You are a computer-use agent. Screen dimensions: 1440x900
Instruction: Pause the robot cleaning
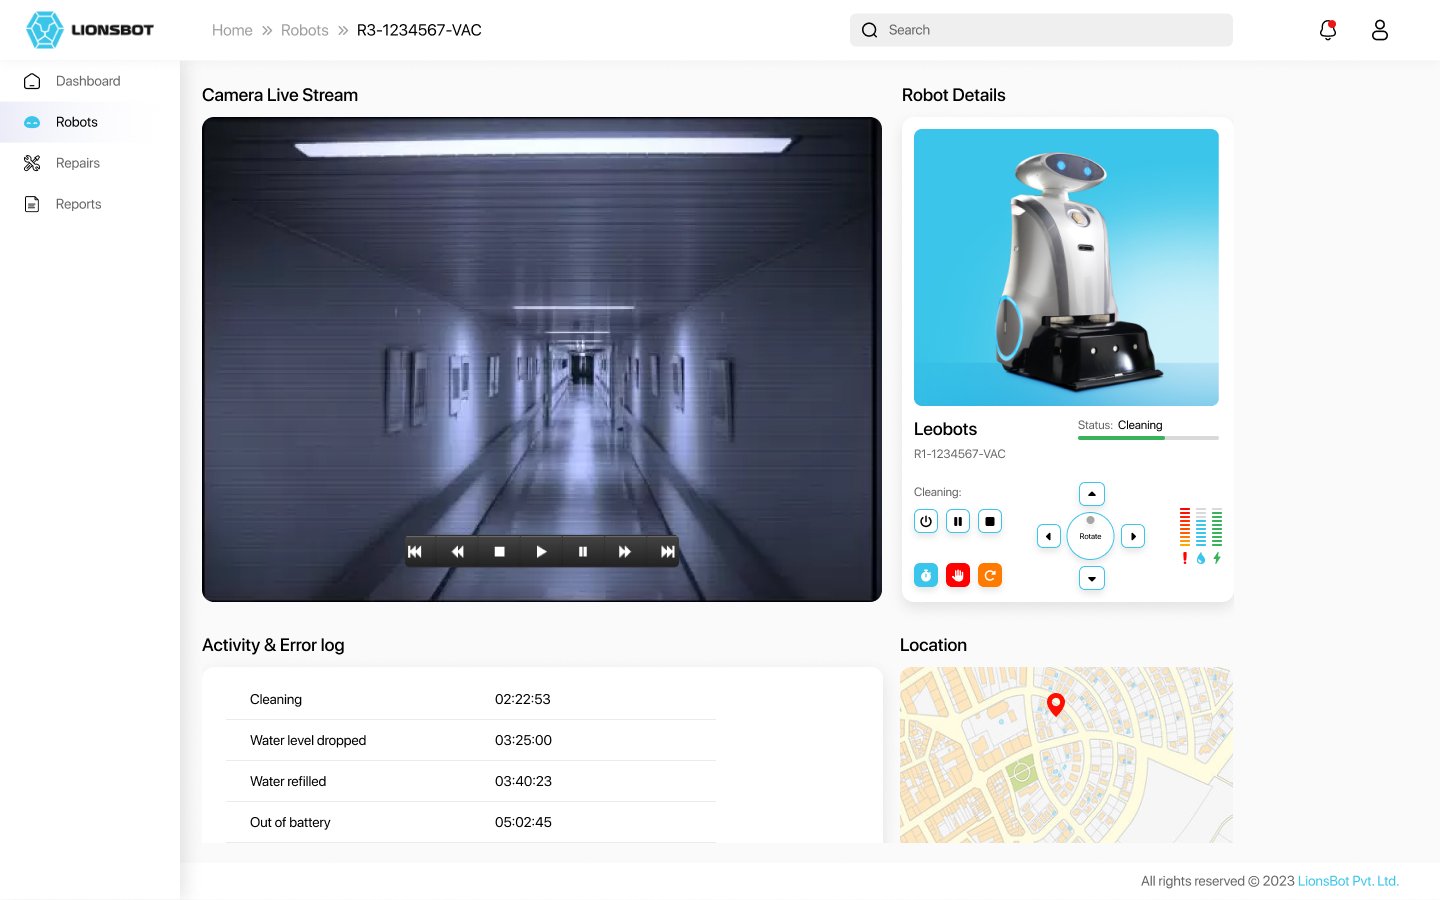pos(958,521)
